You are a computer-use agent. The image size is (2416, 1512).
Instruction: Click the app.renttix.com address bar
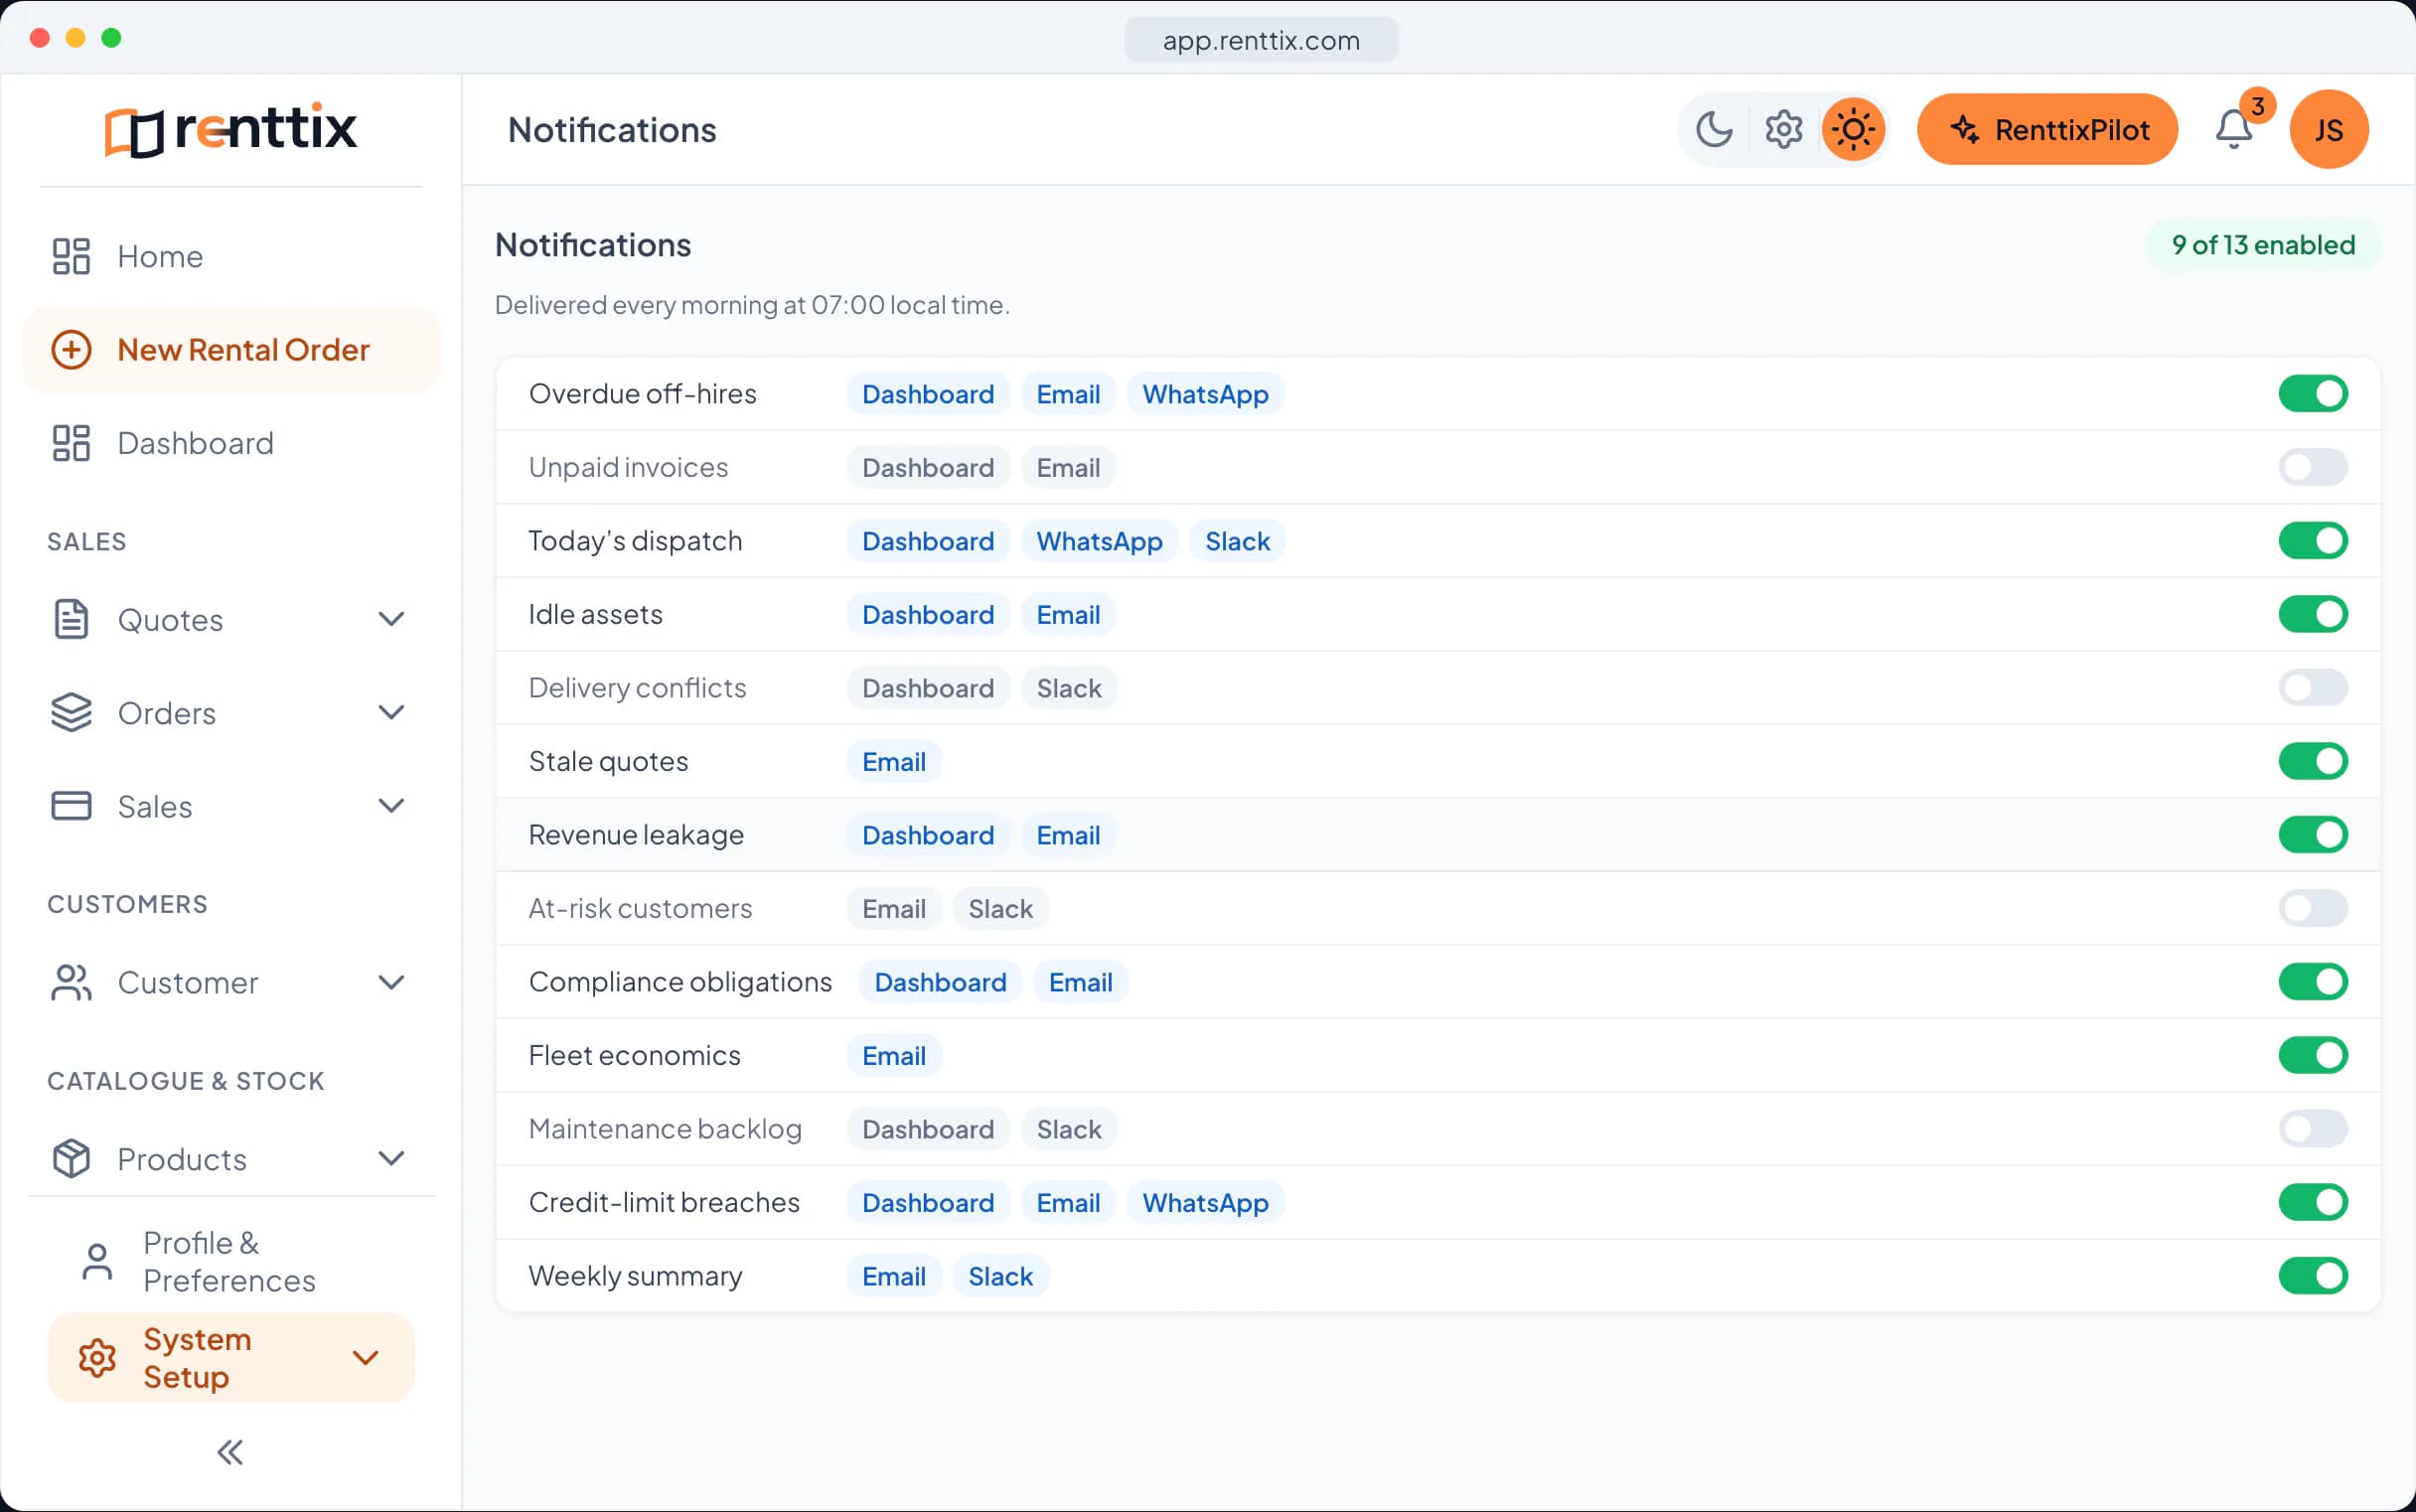pos(1261,40)
